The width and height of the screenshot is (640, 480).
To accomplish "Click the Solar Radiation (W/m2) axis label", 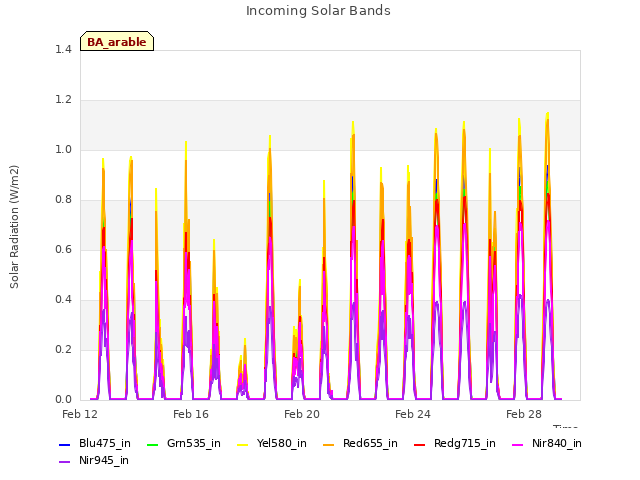I will point(14,227).
